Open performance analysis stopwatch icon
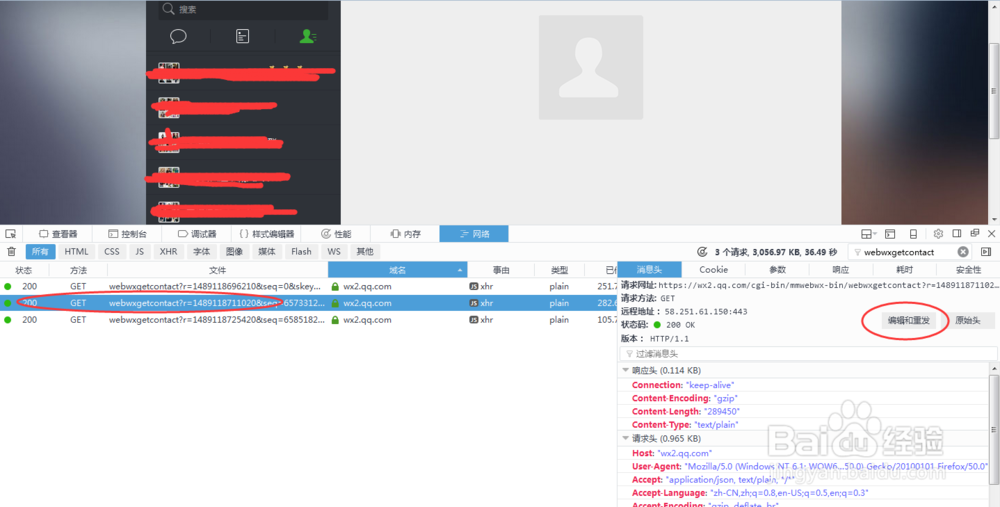The image size is (1000, 507). [702, 252]
